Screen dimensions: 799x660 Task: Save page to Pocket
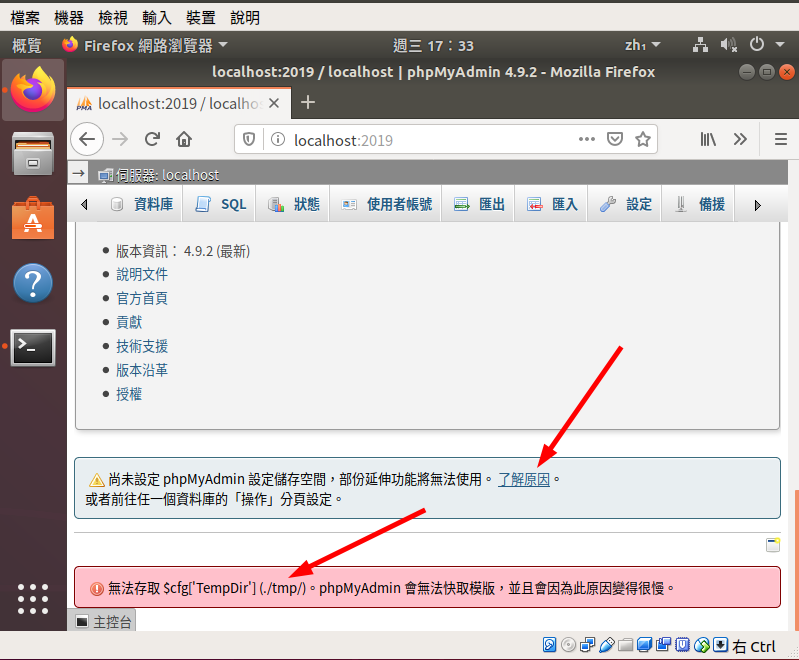pos(615,139)
